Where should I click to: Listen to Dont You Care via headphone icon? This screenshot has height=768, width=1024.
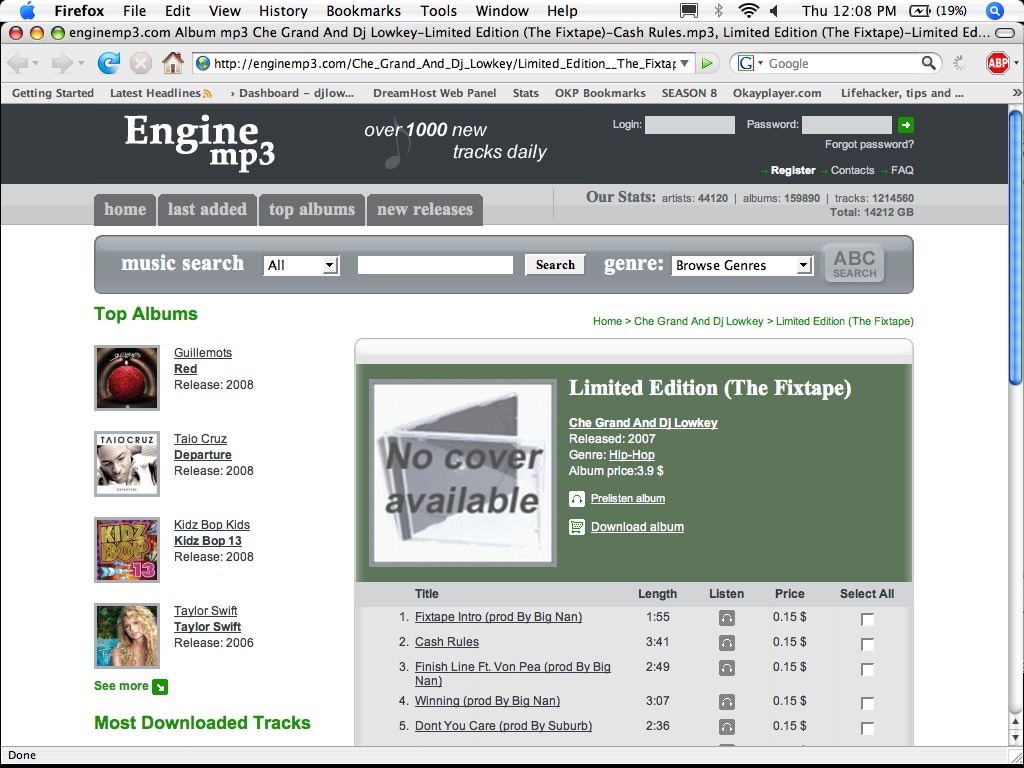pyautogui.click(x=726, y=727)
